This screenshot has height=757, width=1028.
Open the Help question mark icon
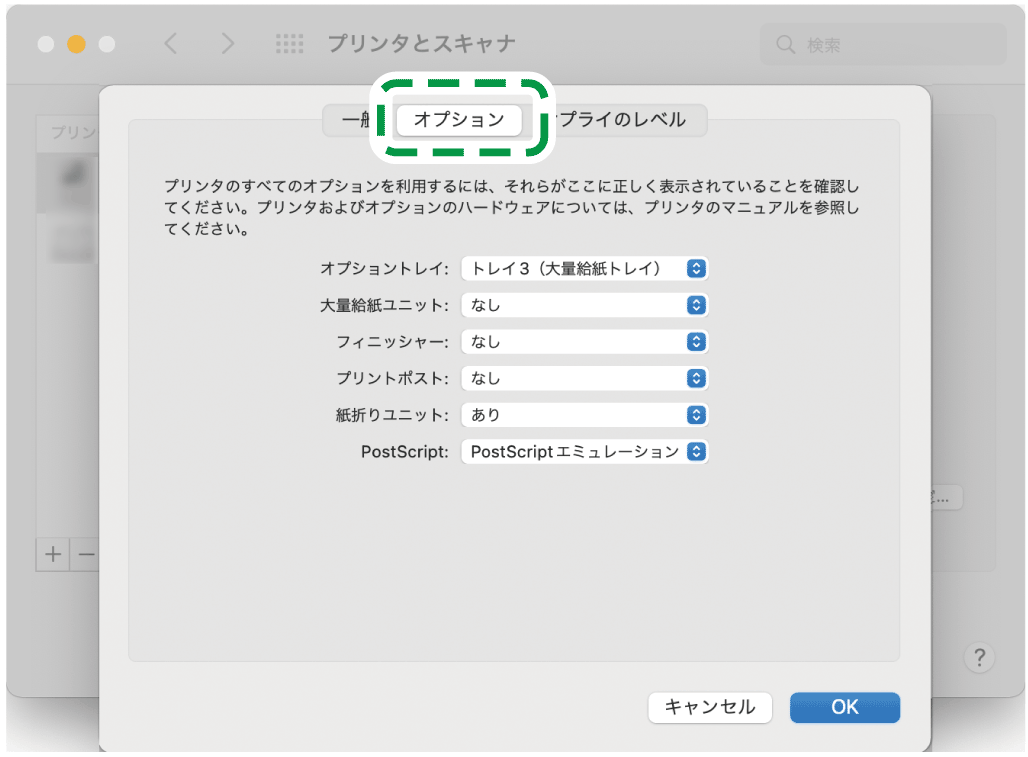(x=979, y=655)
